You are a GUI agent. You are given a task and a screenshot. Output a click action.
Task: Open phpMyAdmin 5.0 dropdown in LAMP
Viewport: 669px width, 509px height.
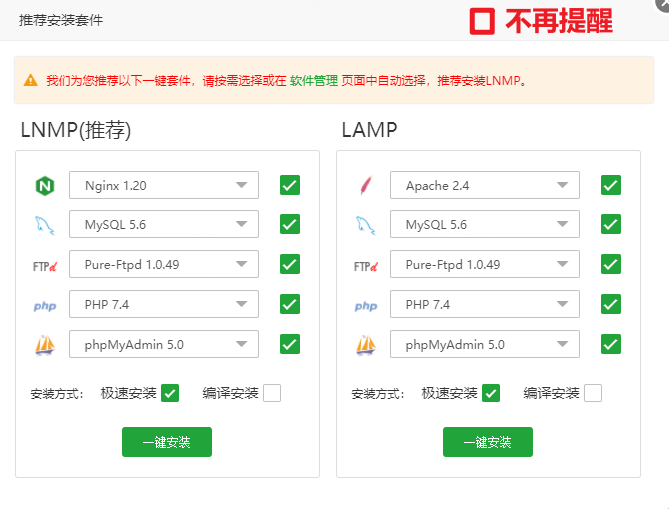[x=485, y=344]
